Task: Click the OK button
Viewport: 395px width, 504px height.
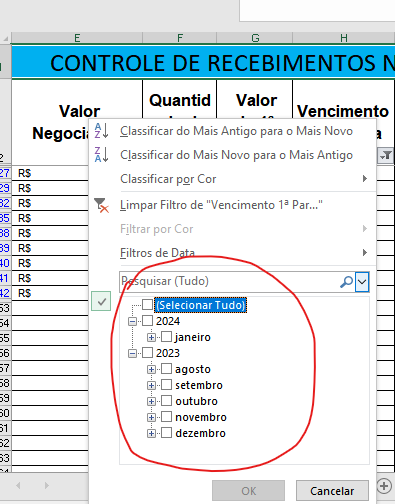Action: 248,491
